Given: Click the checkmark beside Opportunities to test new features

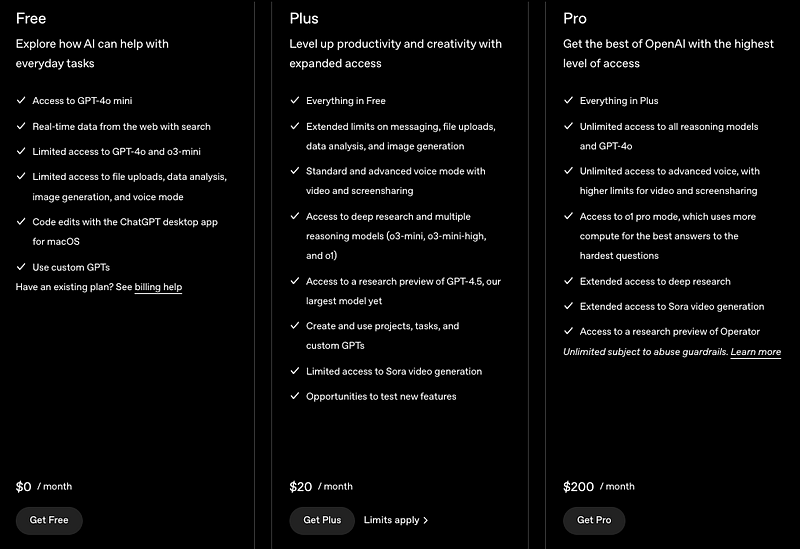Looking at the screenshot, I should (x=294, y=395).
